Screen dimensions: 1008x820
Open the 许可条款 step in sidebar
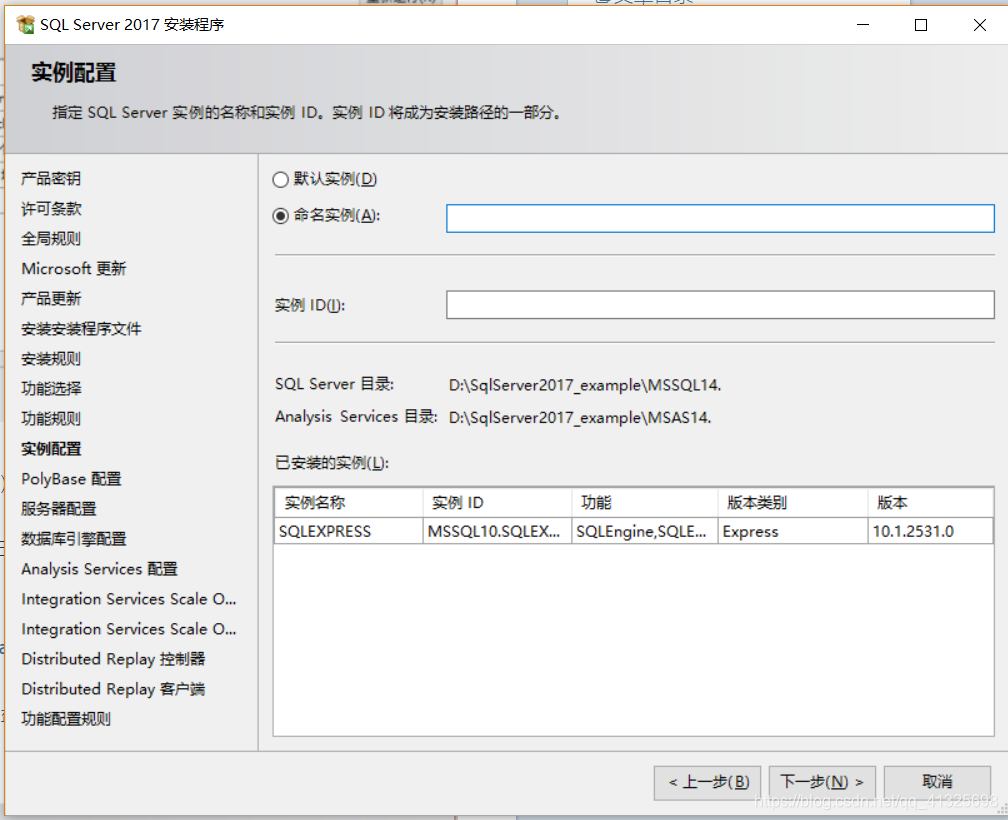pyautogui.click(x=51, y=209)
